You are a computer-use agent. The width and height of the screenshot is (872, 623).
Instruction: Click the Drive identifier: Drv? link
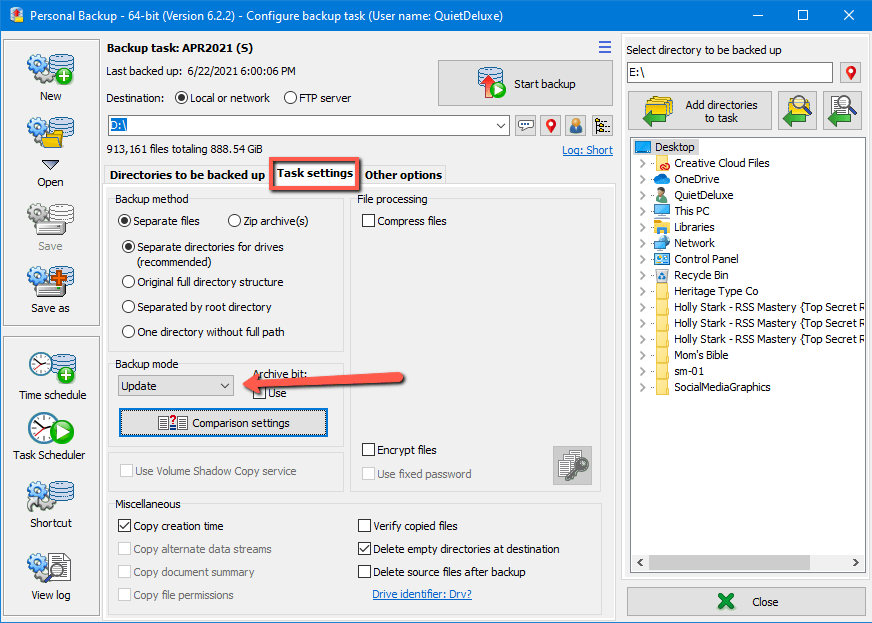click(422, 594)
